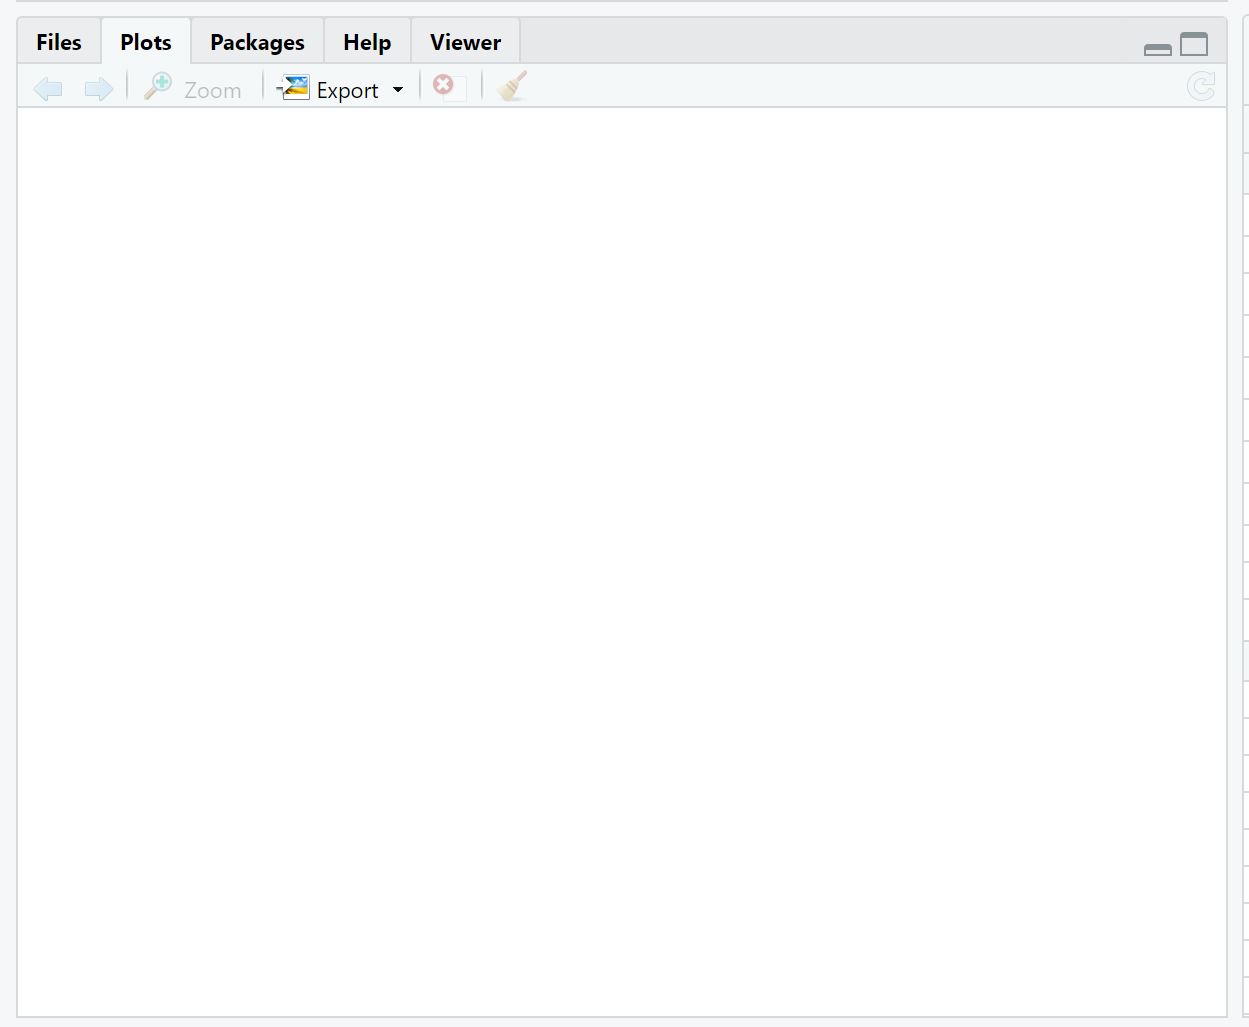
Task: Go to the previous plot with back arrow
Action: click(x=48, y=89)
